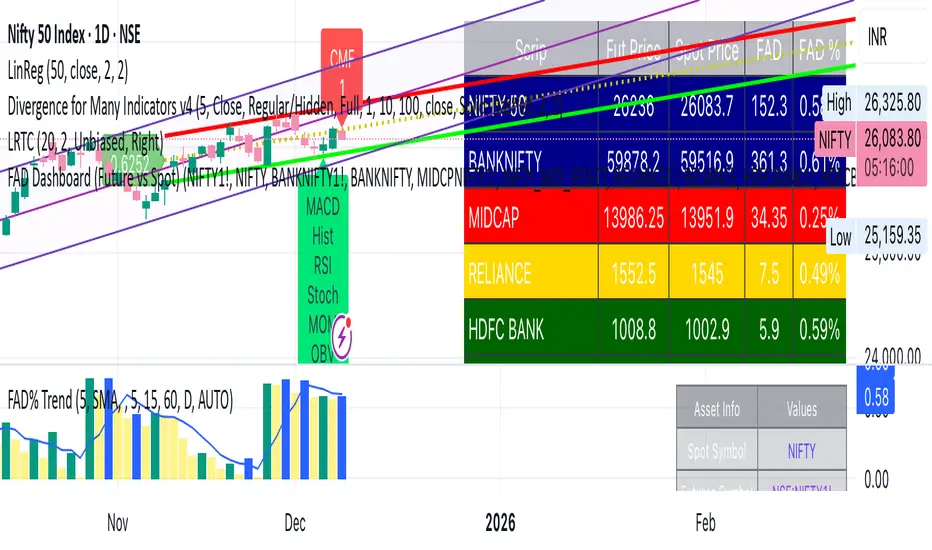Click the Nifty 50 Index title

click(x=74, y=35)
